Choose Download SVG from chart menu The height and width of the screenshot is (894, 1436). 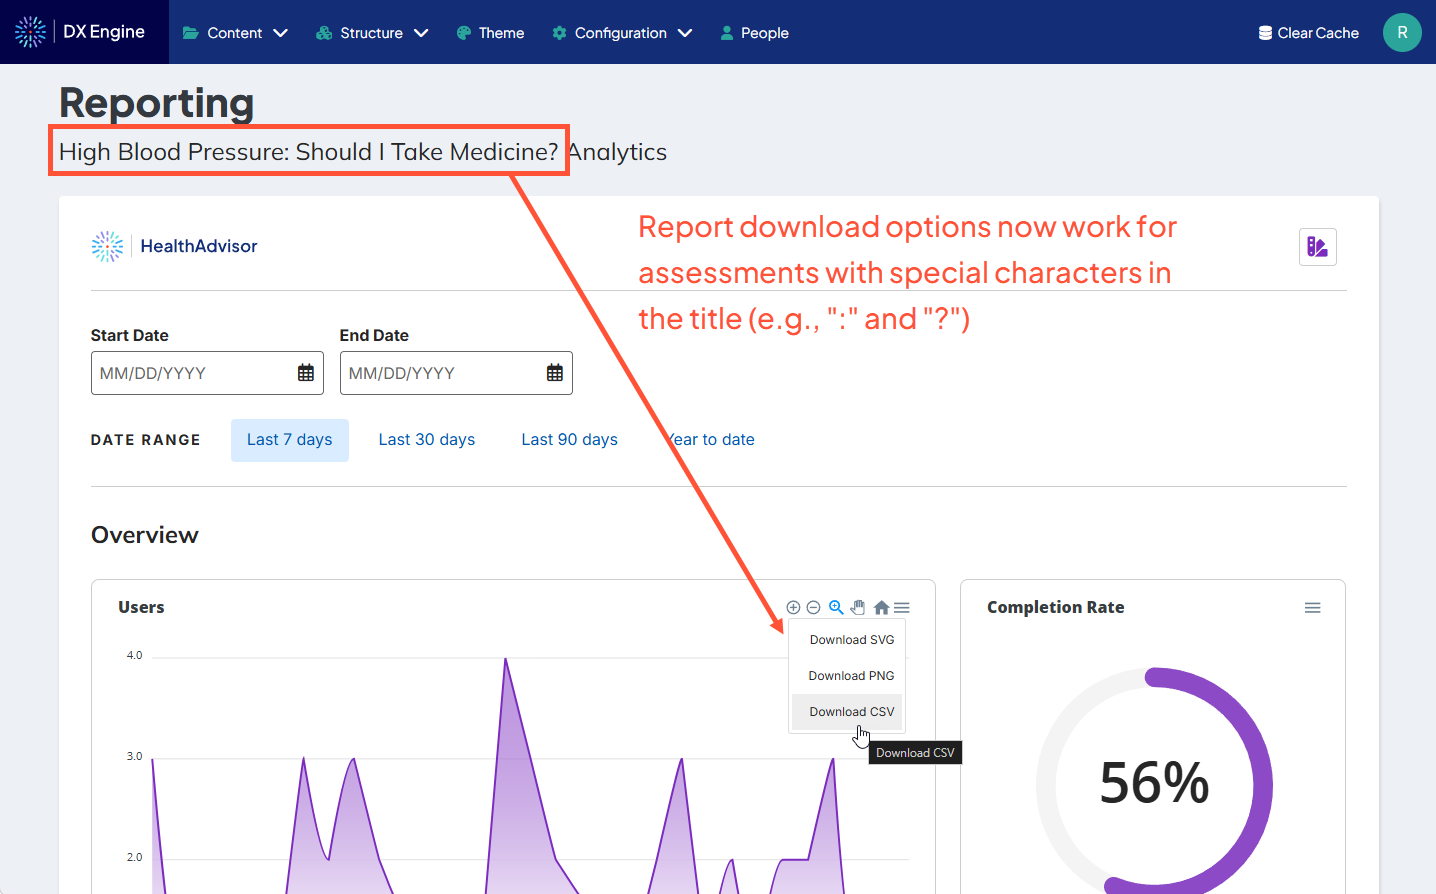[848, 640]
